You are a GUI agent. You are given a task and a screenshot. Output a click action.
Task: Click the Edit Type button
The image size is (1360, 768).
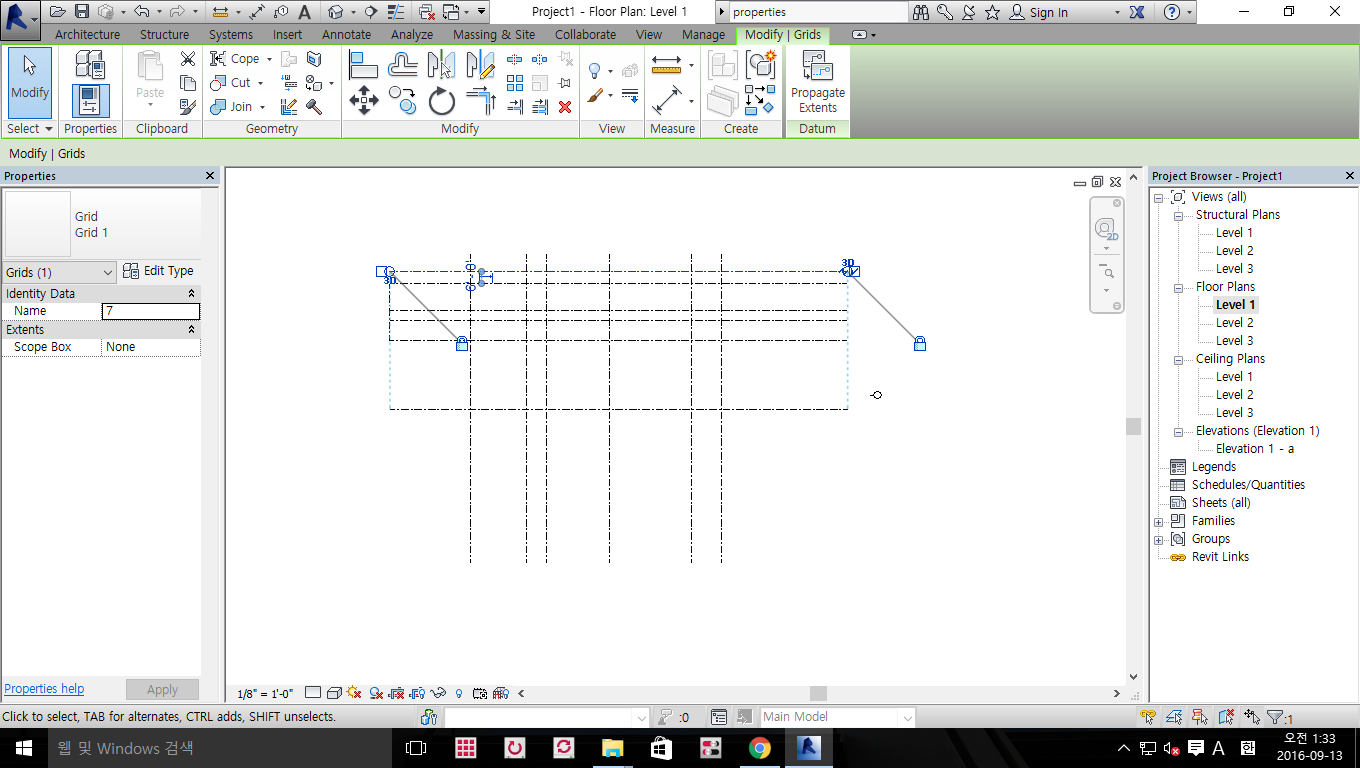[158, 271]
